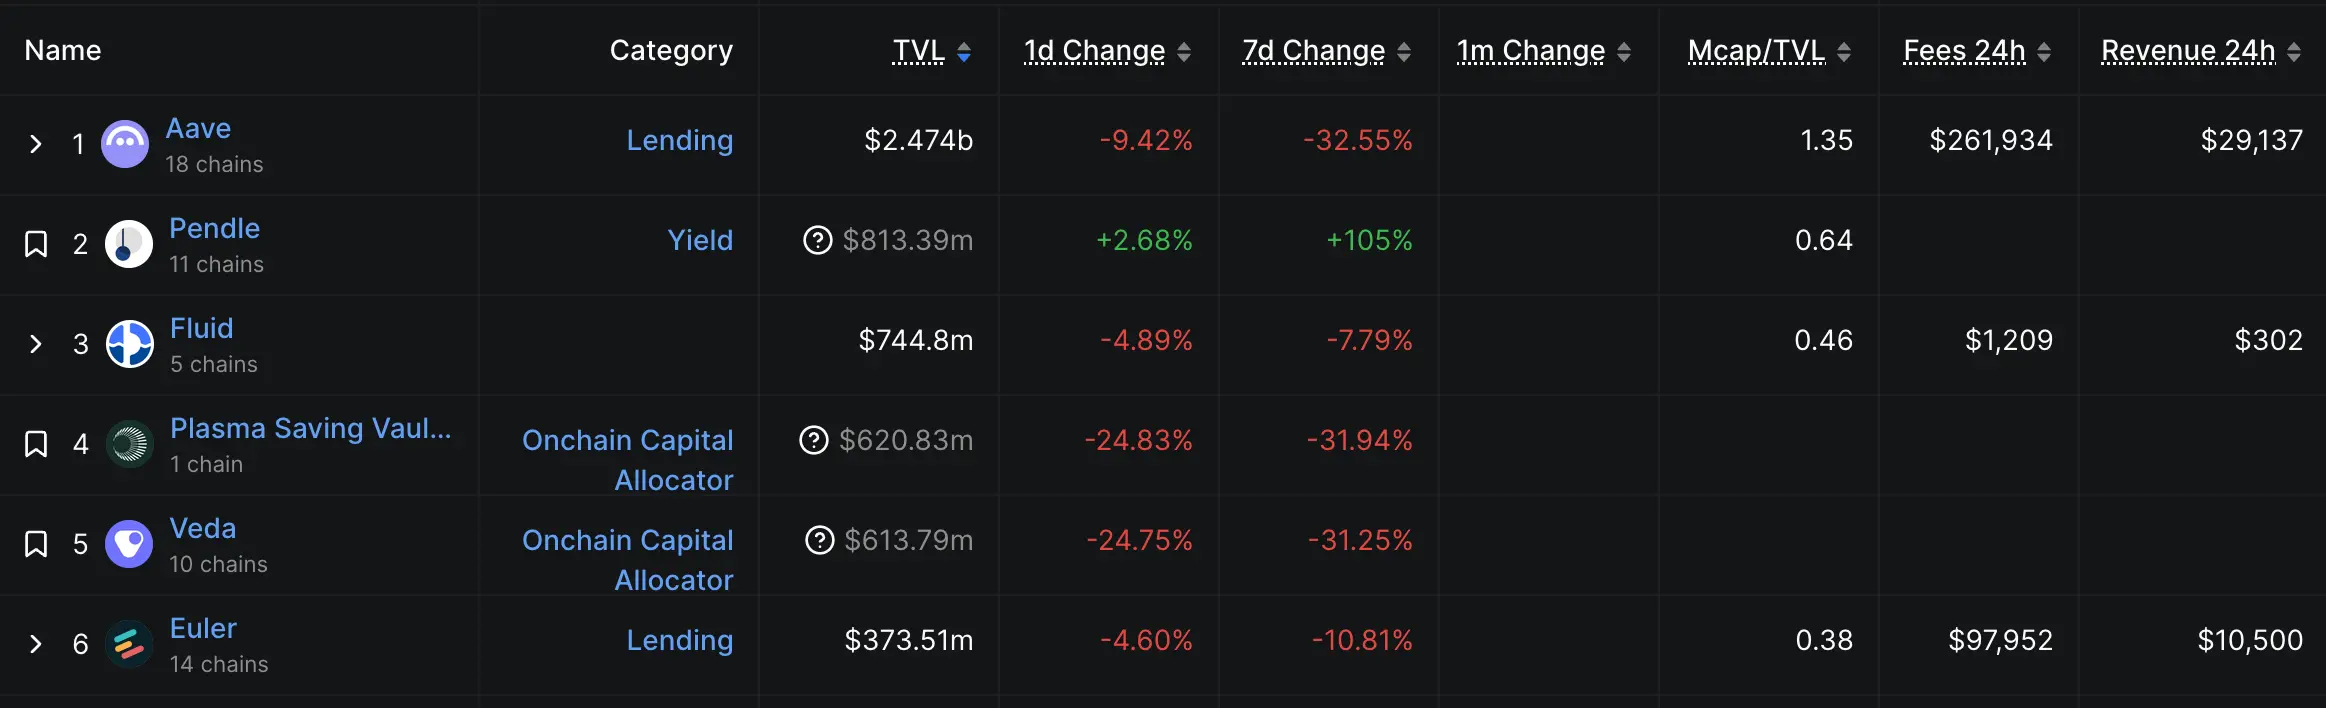Expand the Fluid row chevron
Screen dimensions: 2326x708
point(36,344)
